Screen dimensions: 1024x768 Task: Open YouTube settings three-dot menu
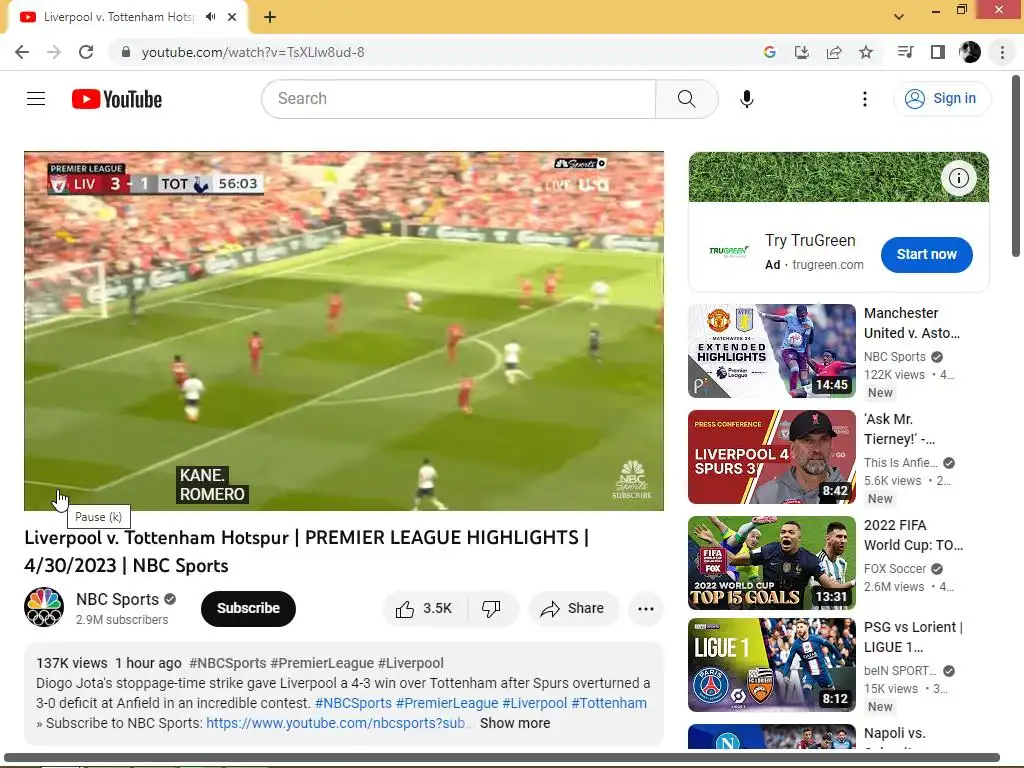tap(865, 99)
